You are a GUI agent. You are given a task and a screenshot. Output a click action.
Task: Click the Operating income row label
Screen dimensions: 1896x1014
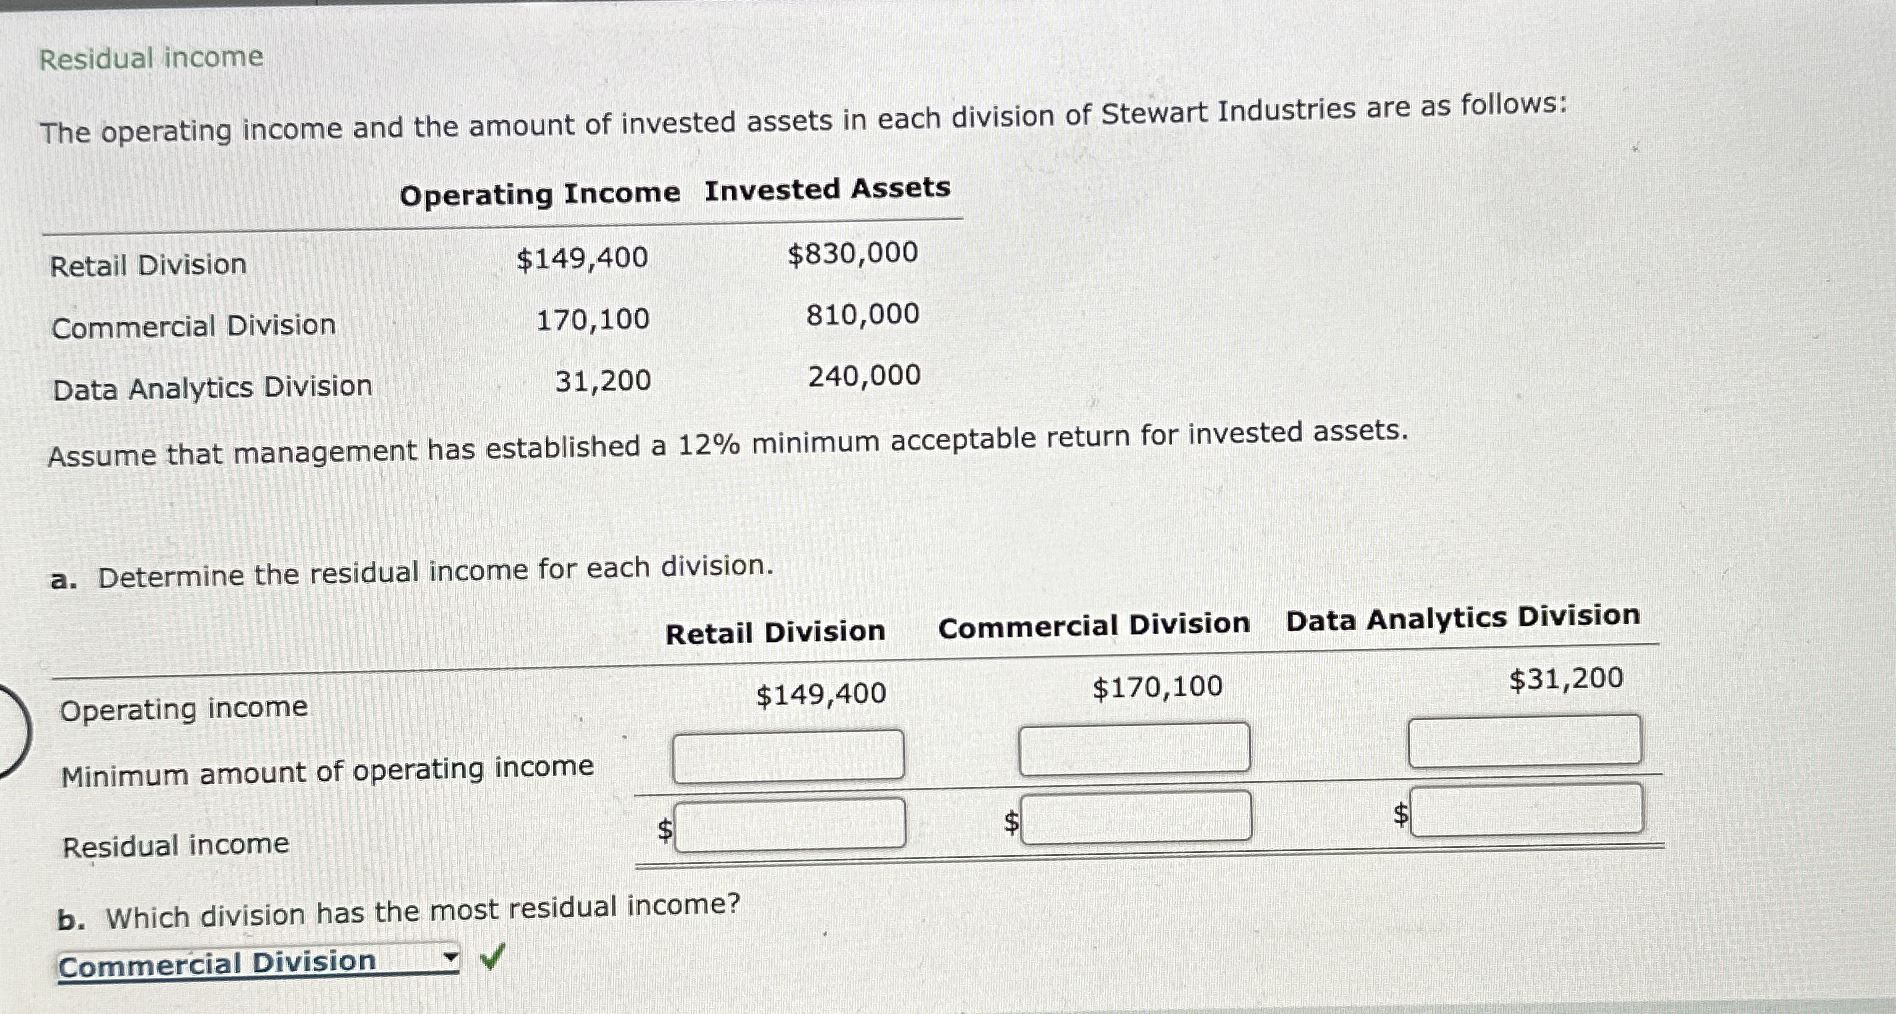click(x=183, y=708)
